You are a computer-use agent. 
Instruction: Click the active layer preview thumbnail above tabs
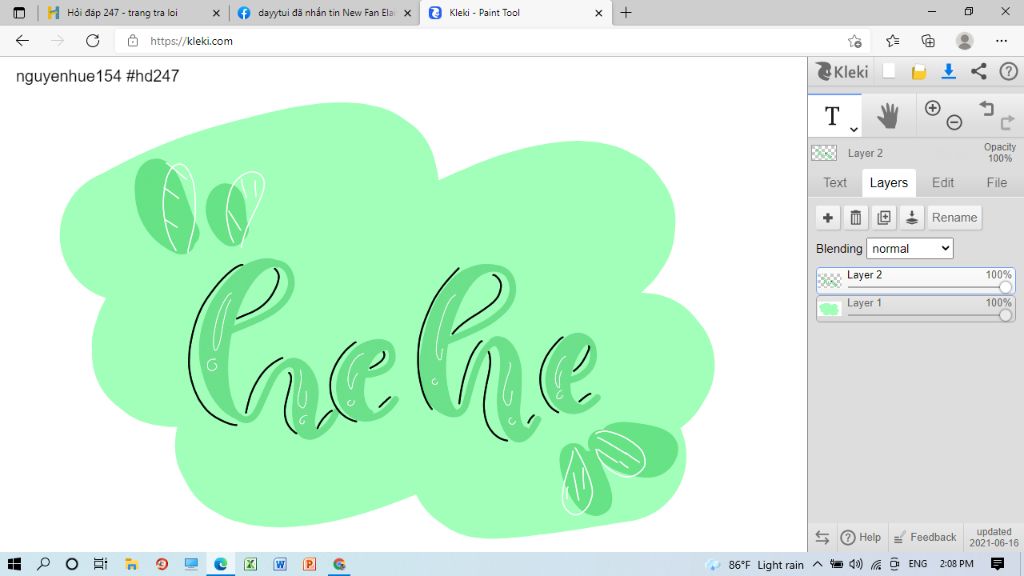point(824,153)
